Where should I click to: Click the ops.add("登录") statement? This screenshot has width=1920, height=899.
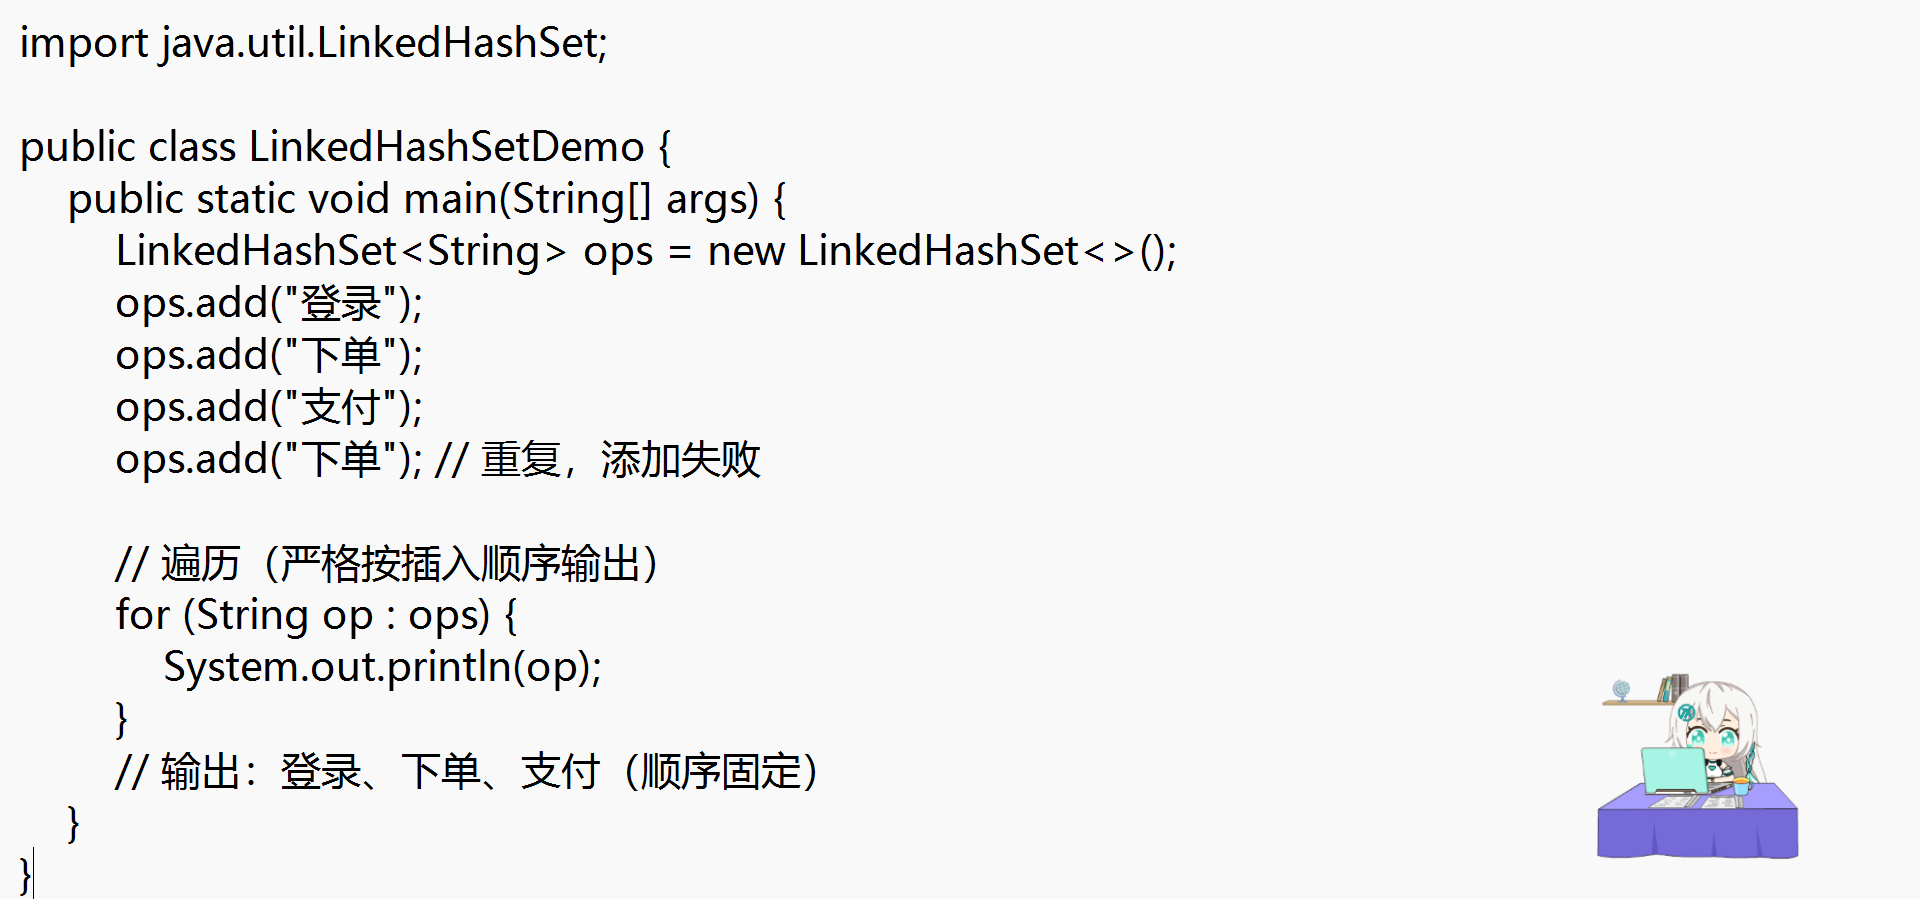coord(269,303)
